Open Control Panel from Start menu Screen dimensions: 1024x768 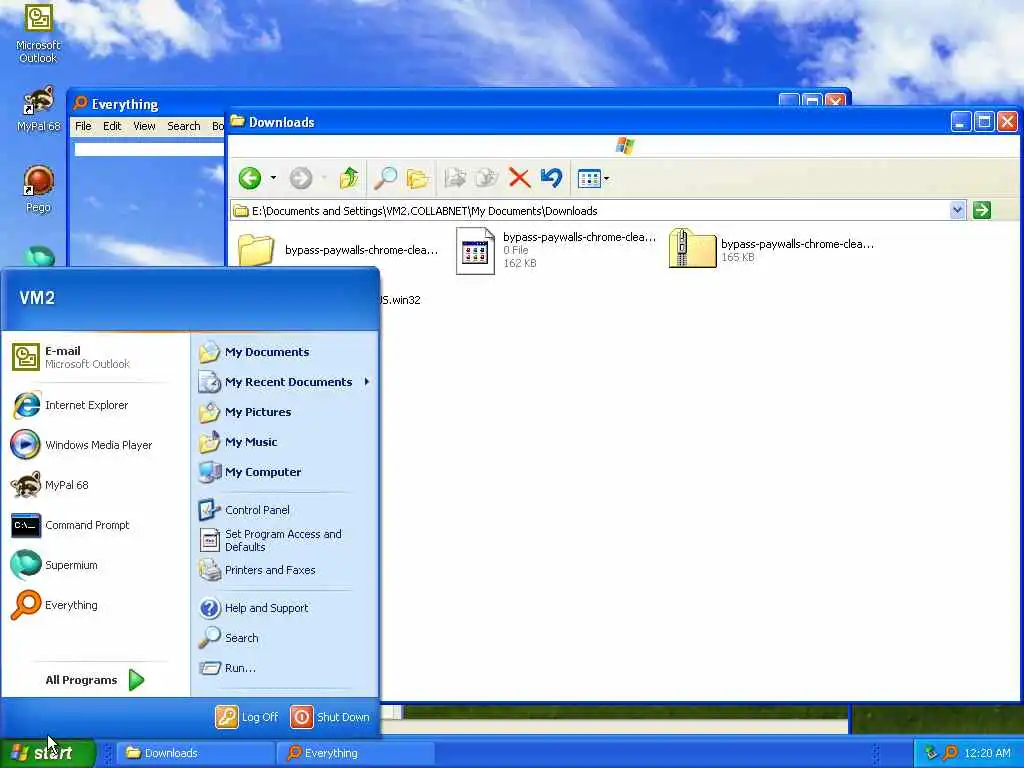tap(285, 510)
